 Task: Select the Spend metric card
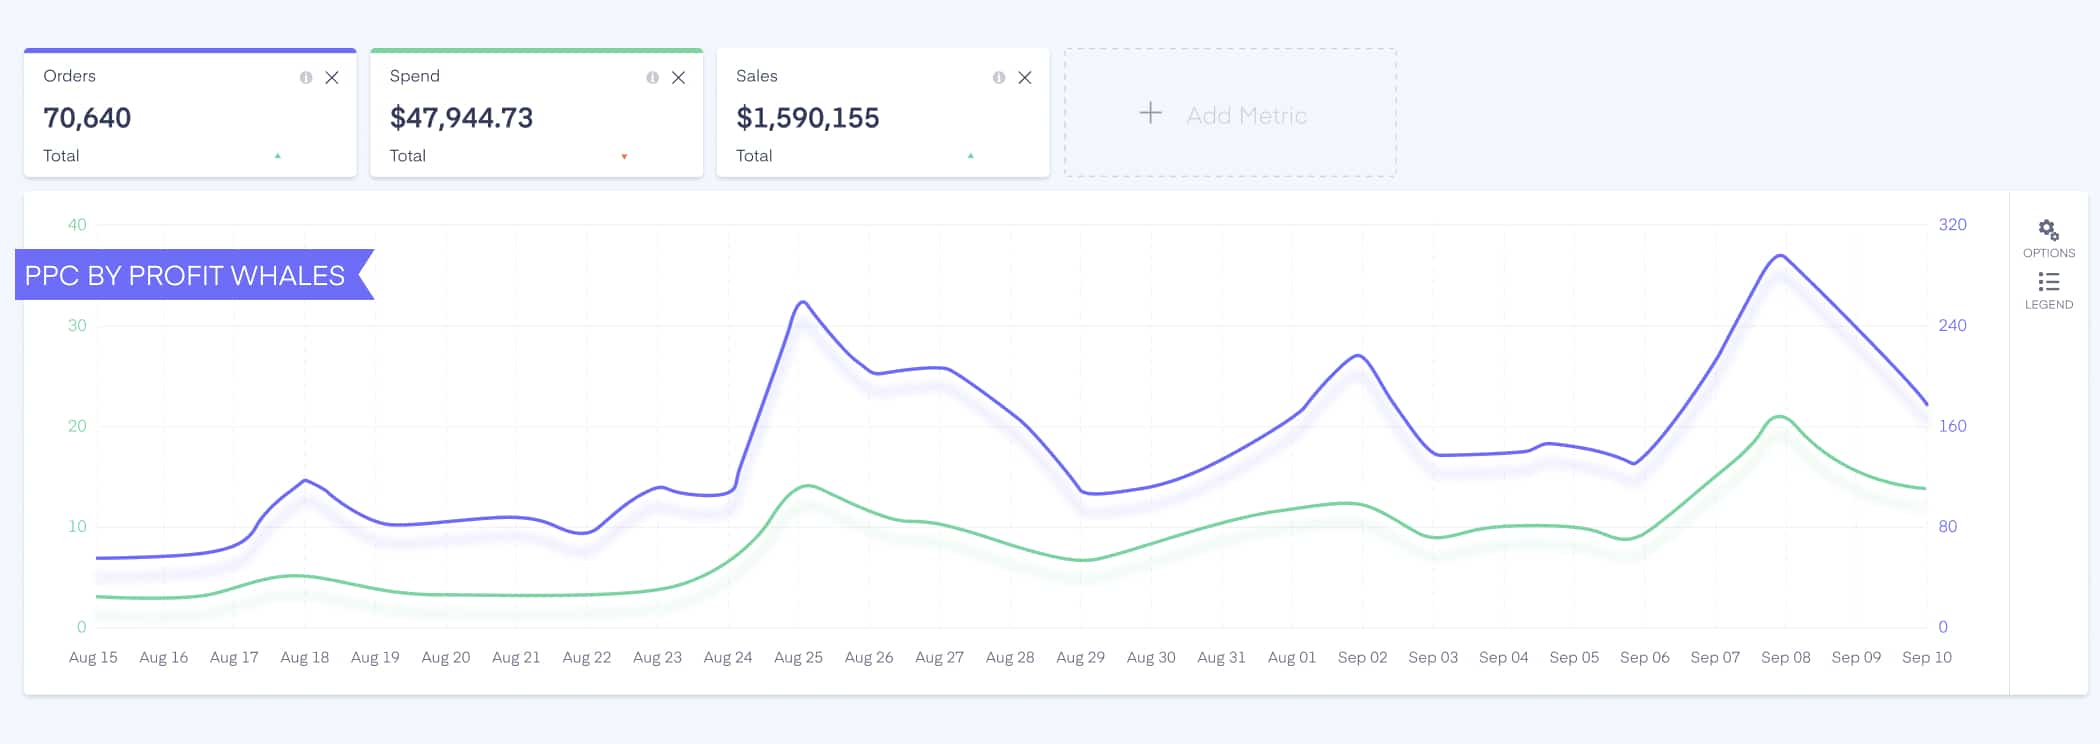[x=536, y=113]
